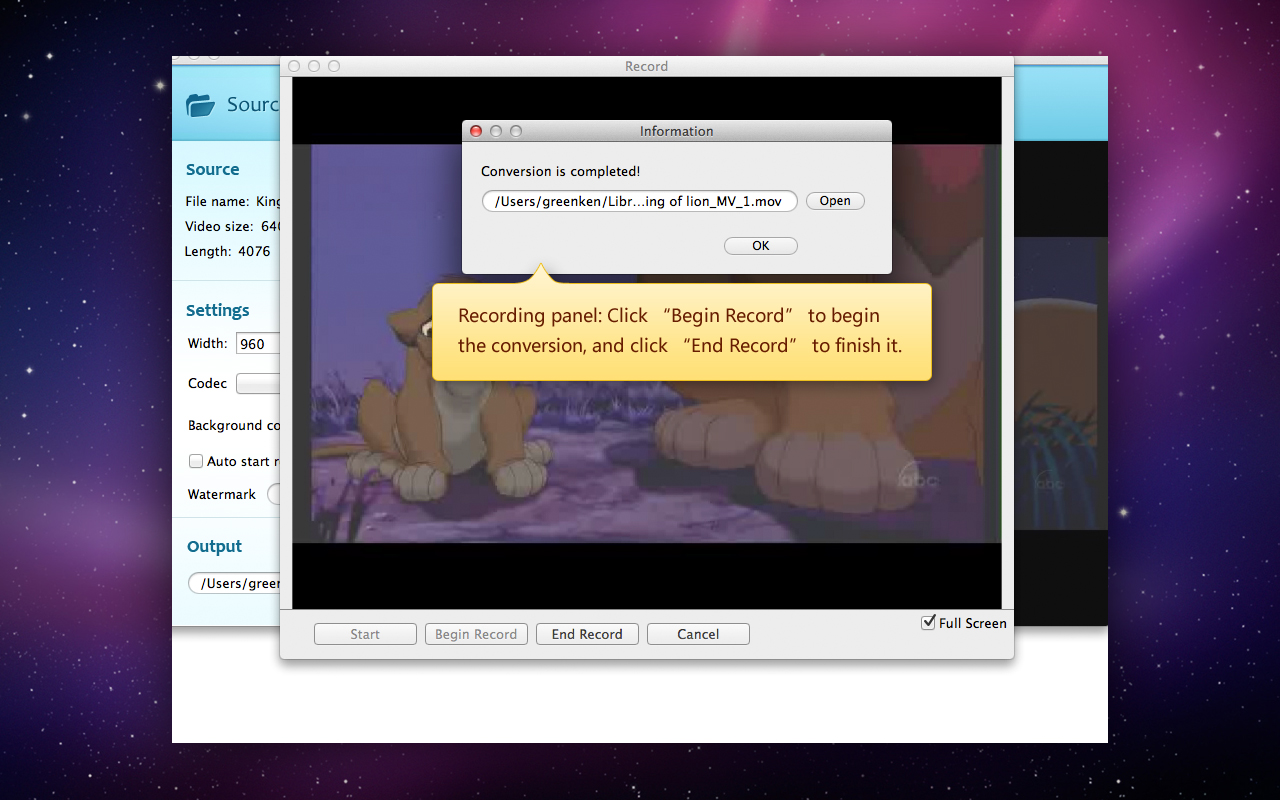1280x800 pixels.
Task: Click the converted file path field
Action: click(x=639, y=201)
